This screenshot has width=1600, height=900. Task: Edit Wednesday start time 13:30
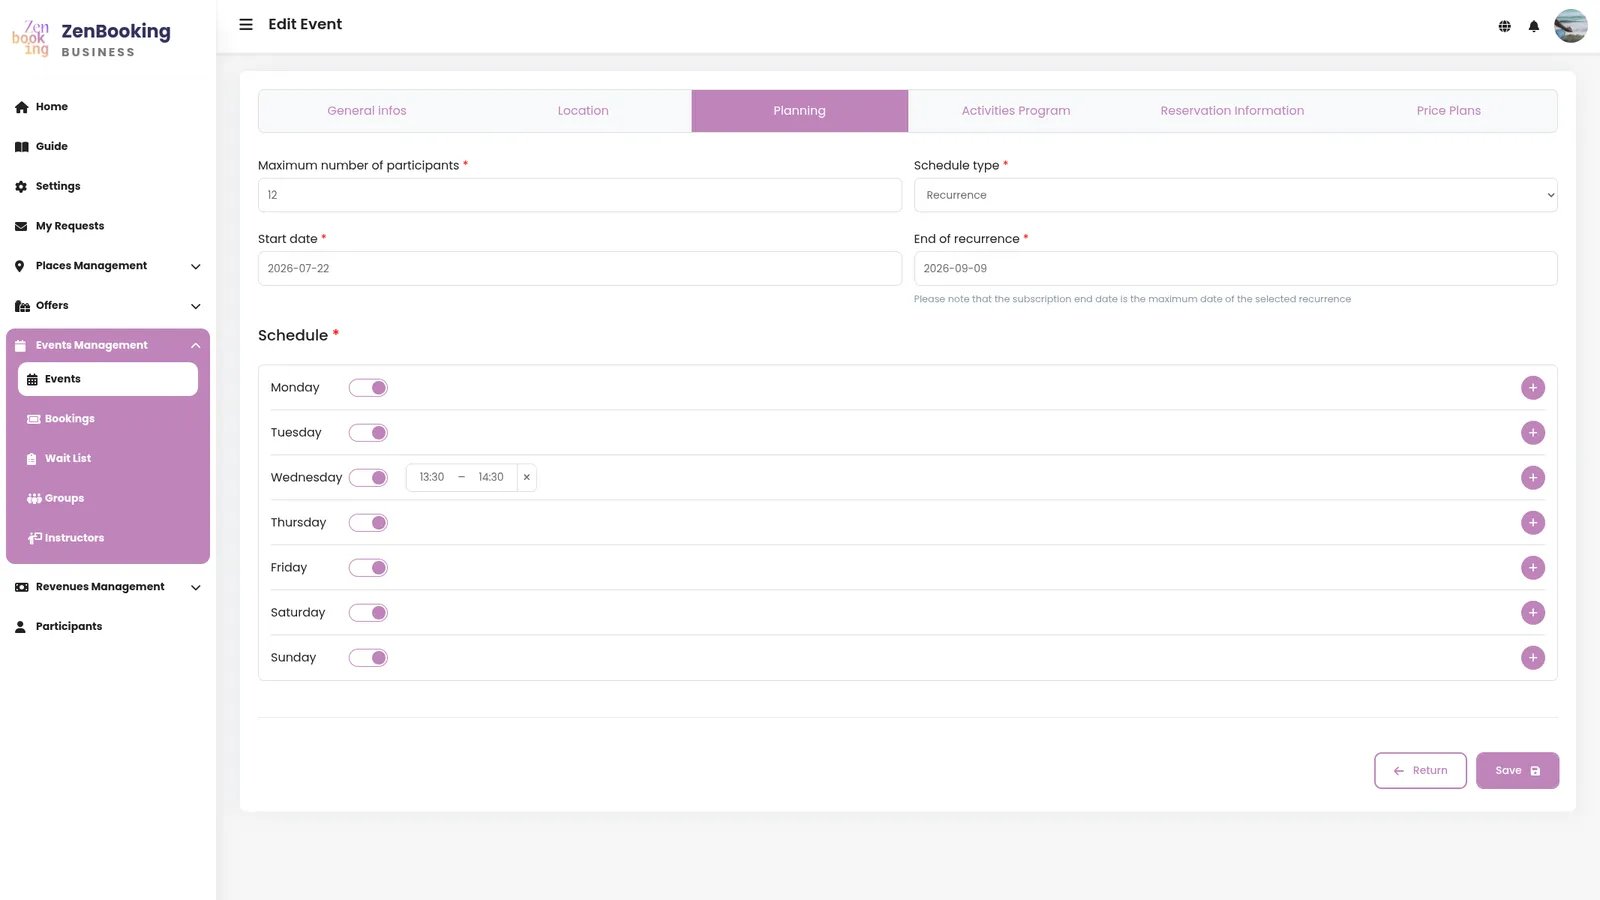click(432, 478)
